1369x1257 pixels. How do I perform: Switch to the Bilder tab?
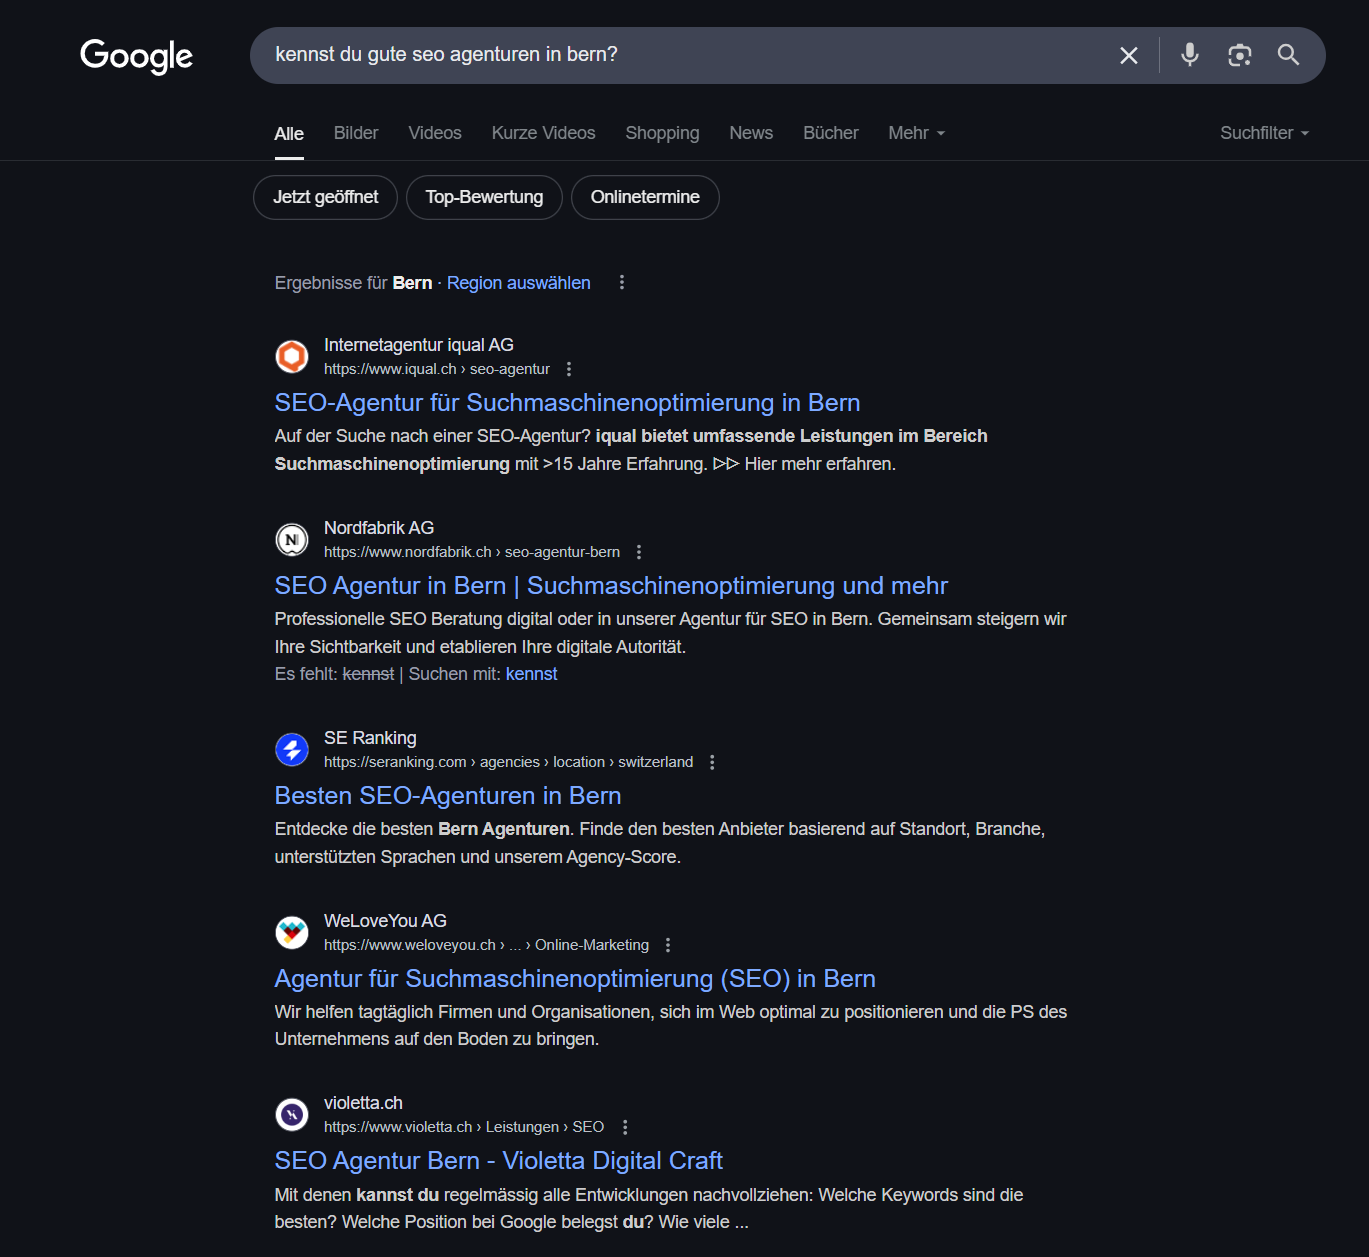click(x=356, y=133)
